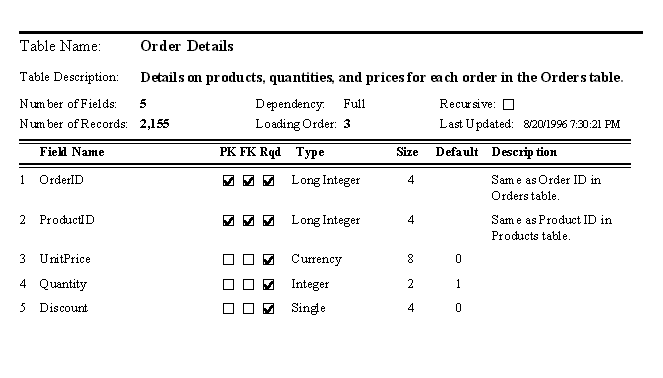663x378 pixels.
Task: Click the Field Name column header
Action: pos(72,152)
